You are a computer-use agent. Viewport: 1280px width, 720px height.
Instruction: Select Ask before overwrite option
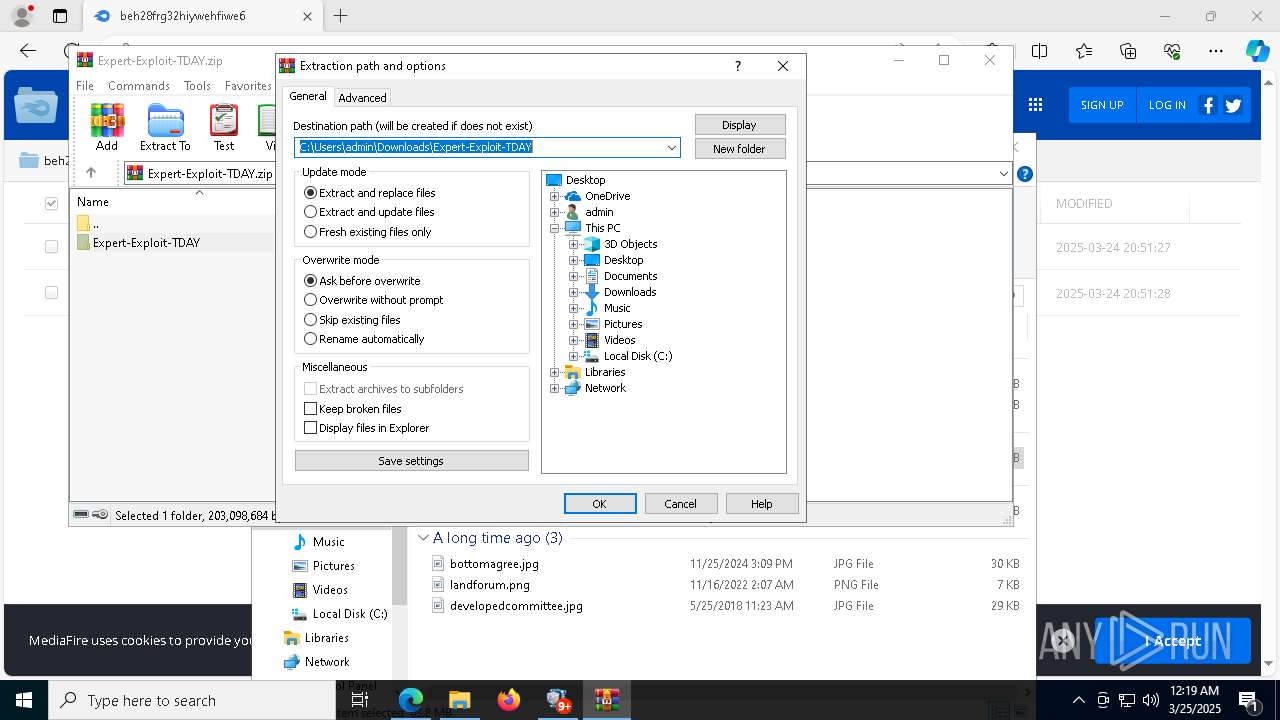(362, 281)
